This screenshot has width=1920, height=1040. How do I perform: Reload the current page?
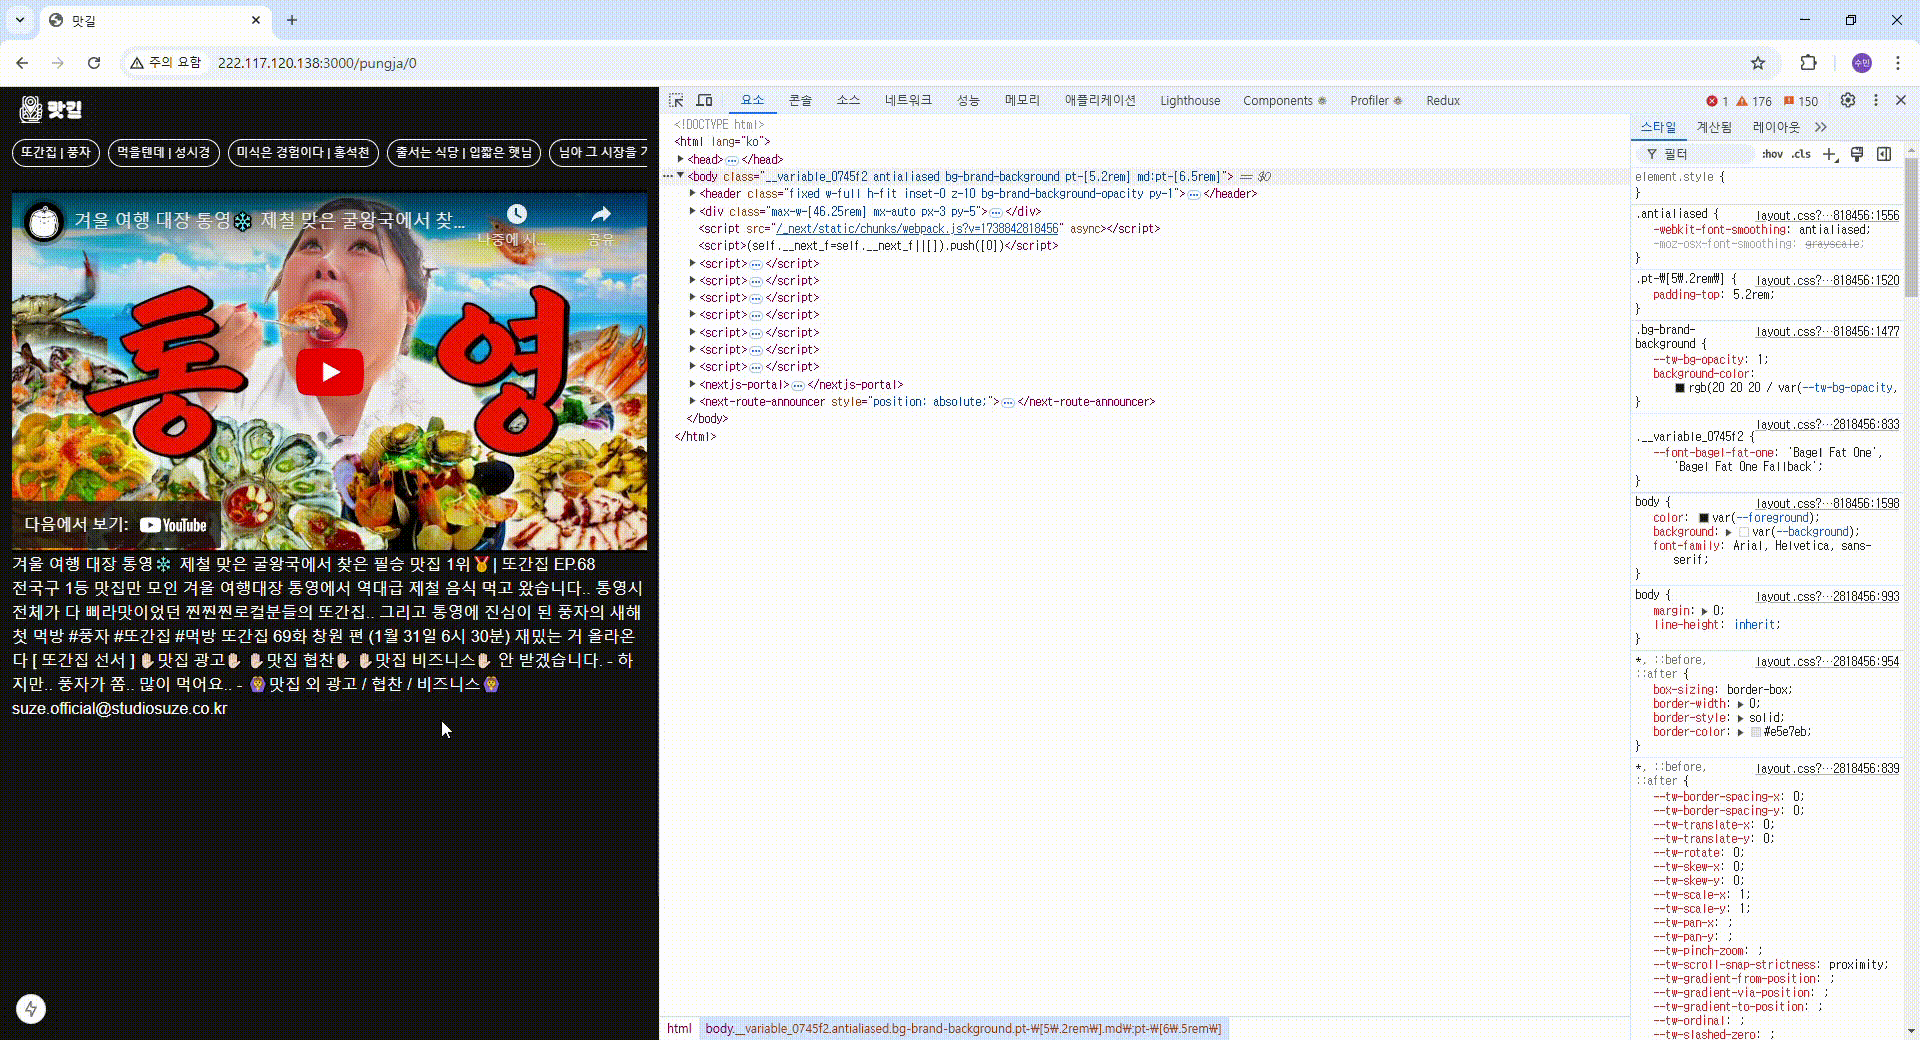click(x=94, y=63)
